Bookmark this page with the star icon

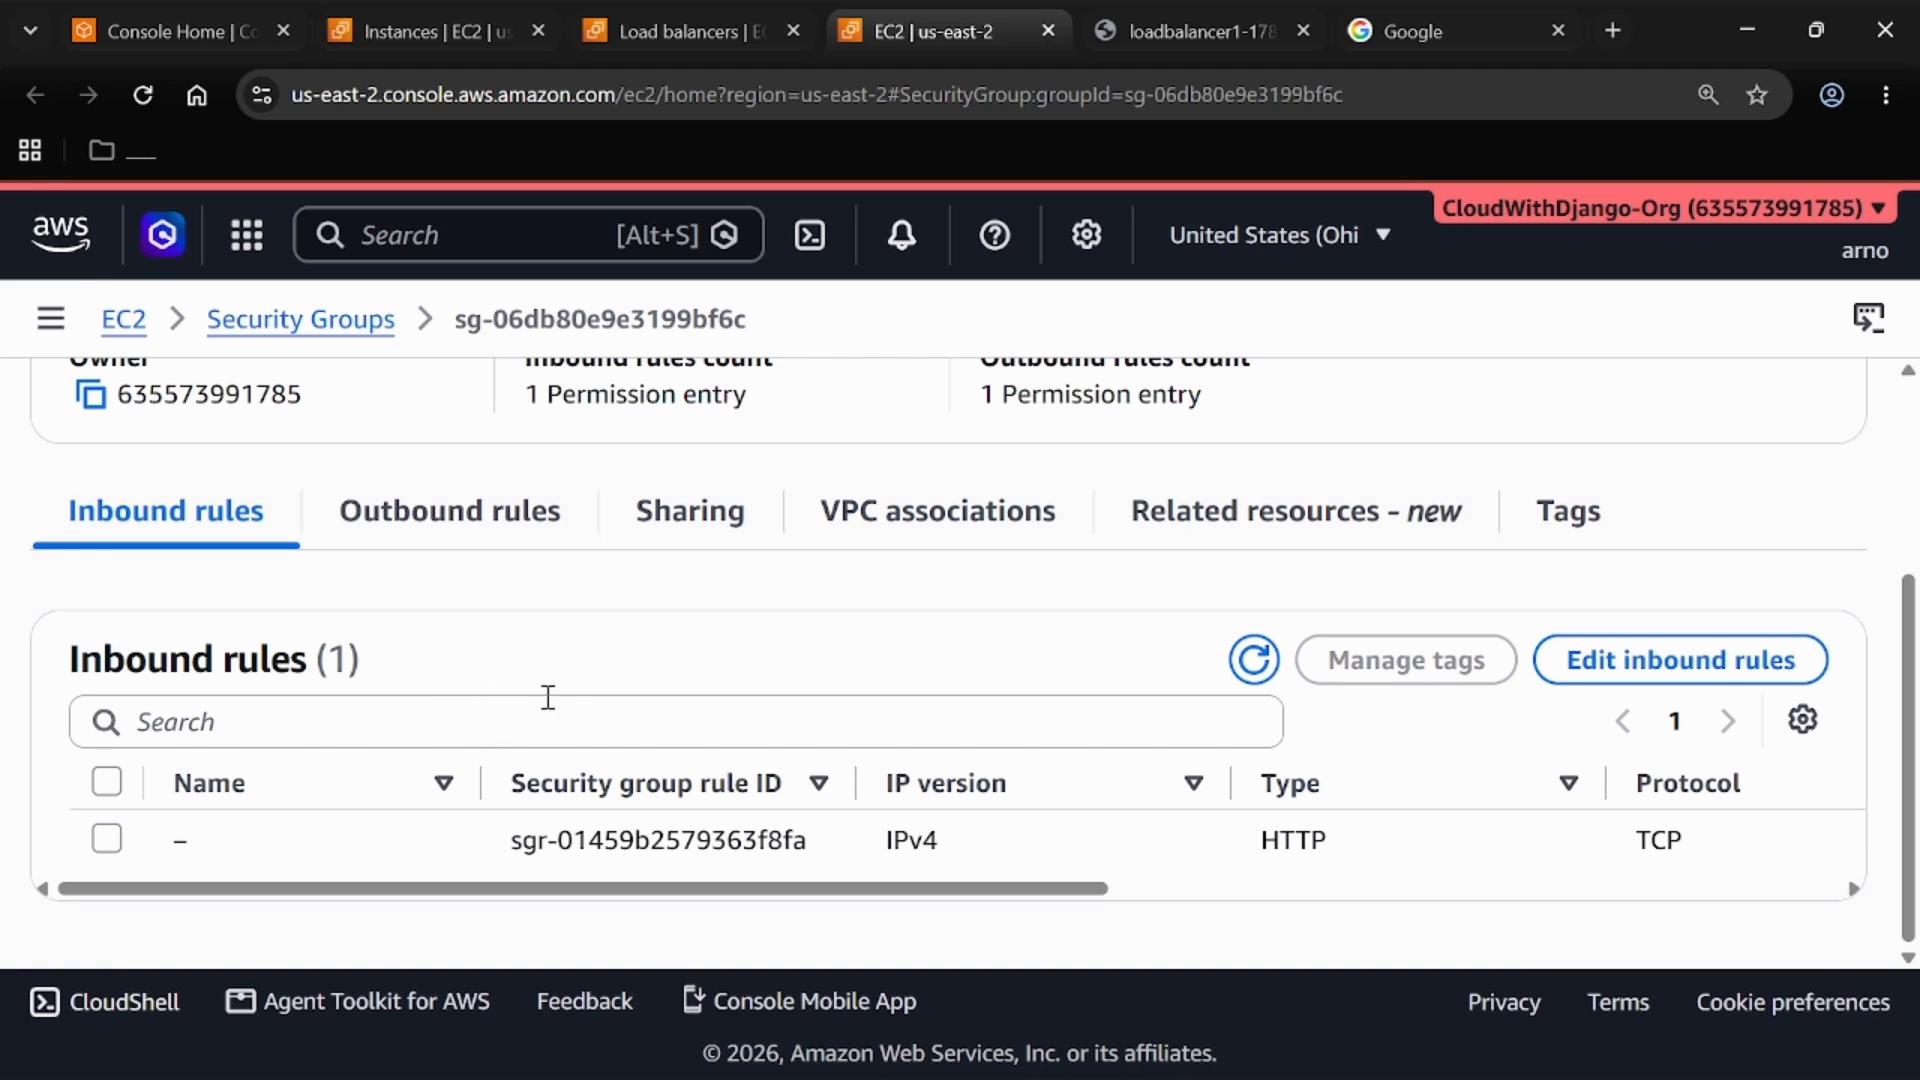point(1757,95)
